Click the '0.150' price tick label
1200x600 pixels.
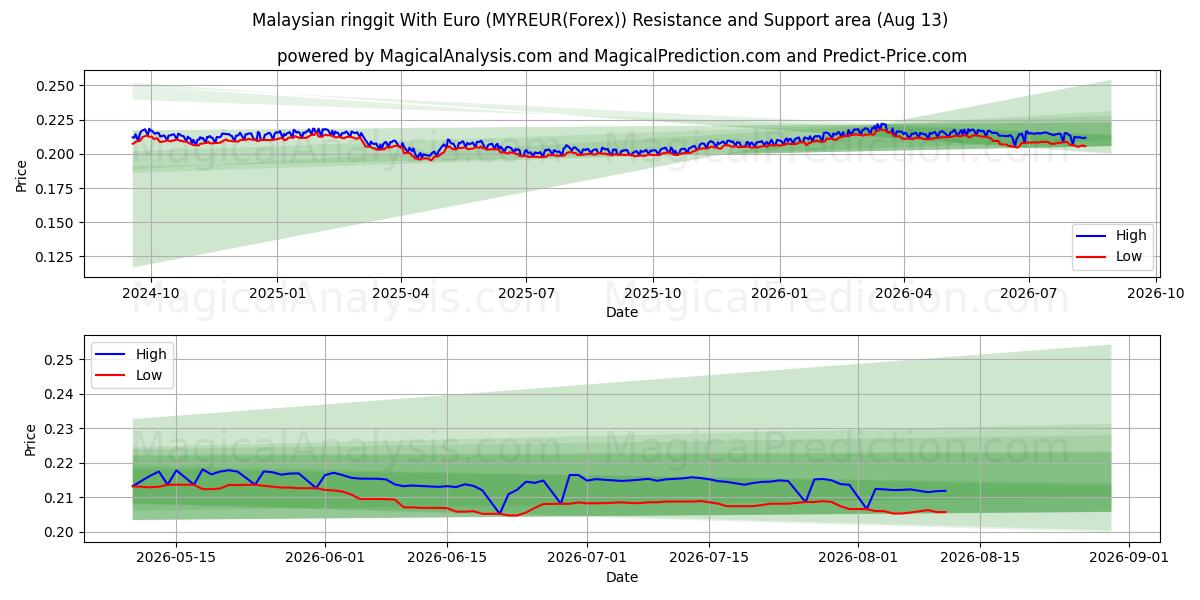pos(56,223)
